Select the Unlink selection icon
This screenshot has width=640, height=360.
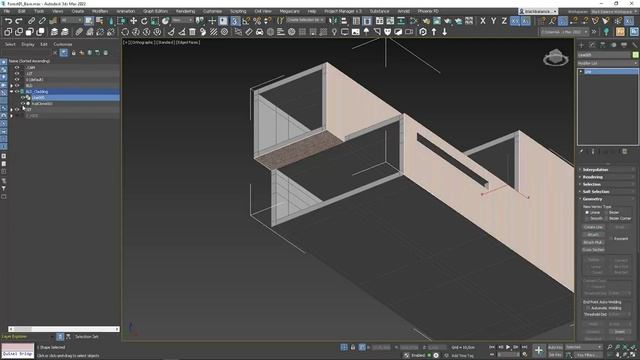pos(42,21)
